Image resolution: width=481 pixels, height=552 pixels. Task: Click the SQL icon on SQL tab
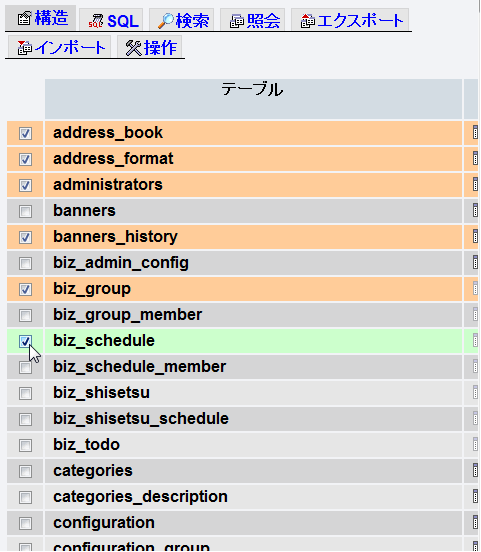(96, 21)
